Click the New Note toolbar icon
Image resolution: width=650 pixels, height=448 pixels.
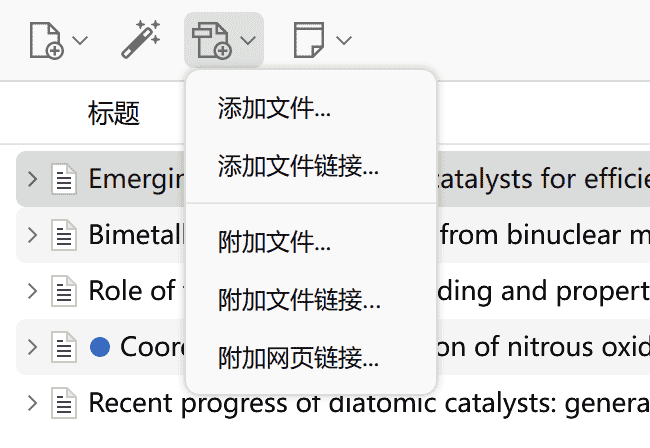[309, 40]
